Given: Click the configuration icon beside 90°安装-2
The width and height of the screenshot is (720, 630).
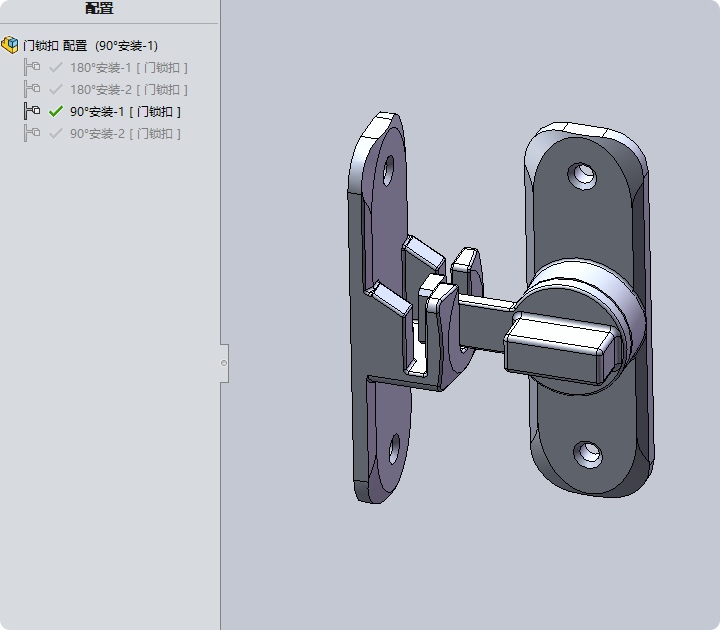Looking at the screenshot, I should 32,133.
